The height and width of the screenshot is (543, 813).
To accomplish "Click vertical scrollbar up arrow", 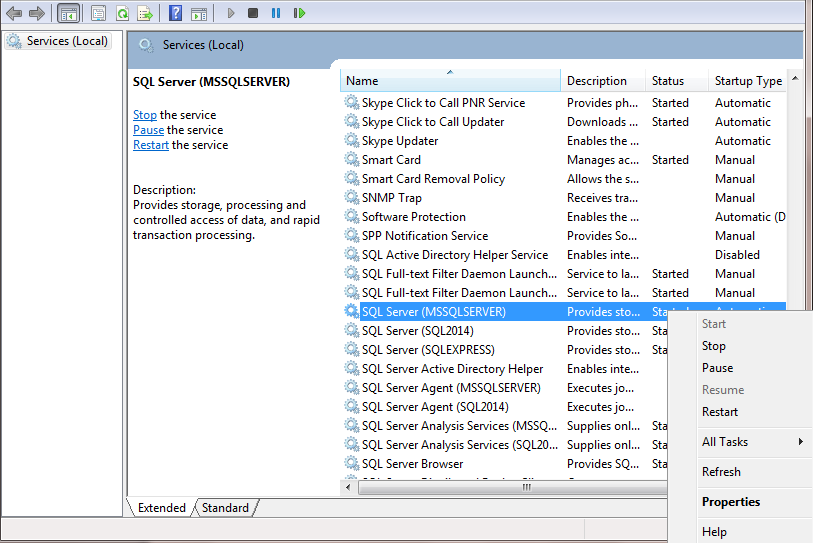I will [x=795, y=78].
